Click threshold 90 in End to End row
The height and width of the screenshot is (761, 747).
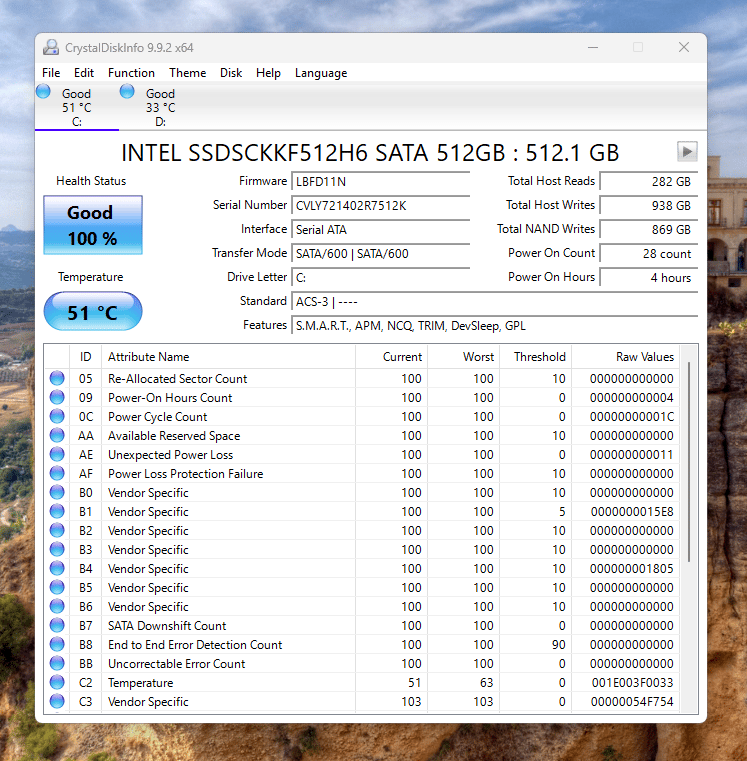point(559,645)
